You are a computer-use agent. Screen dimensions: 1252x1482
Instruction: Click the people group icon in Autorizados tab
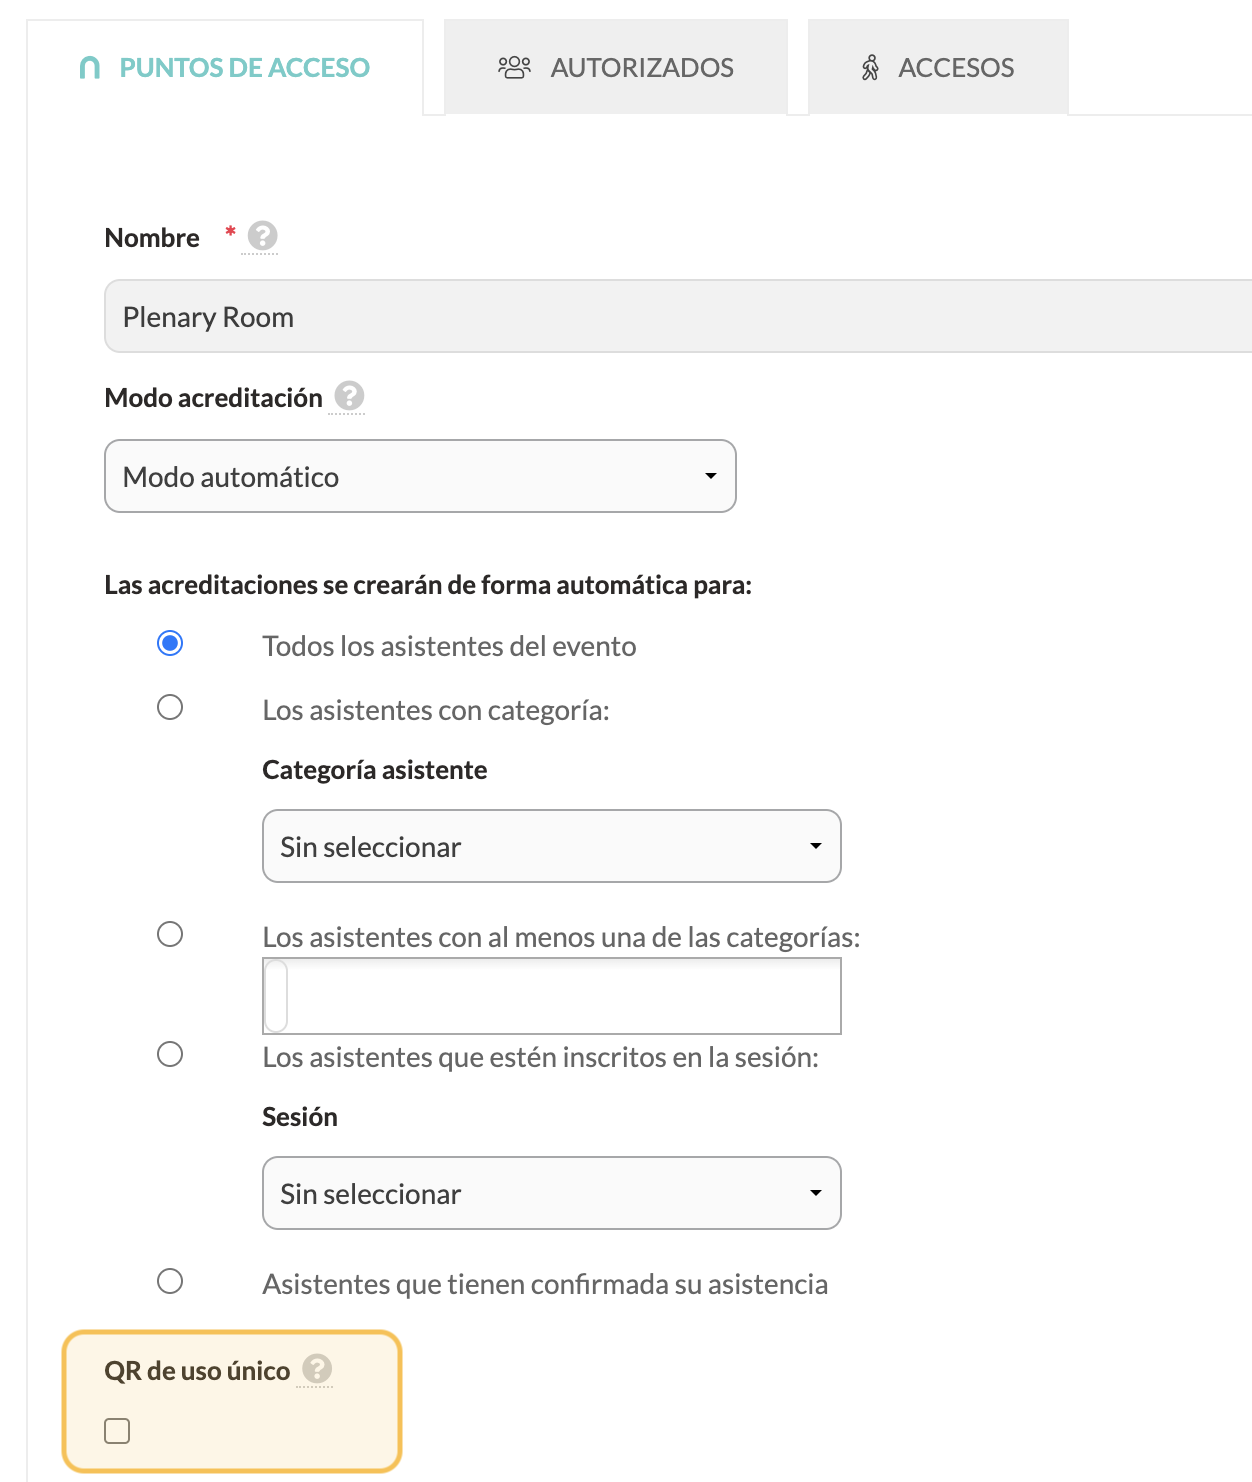[x=514, y=68]
